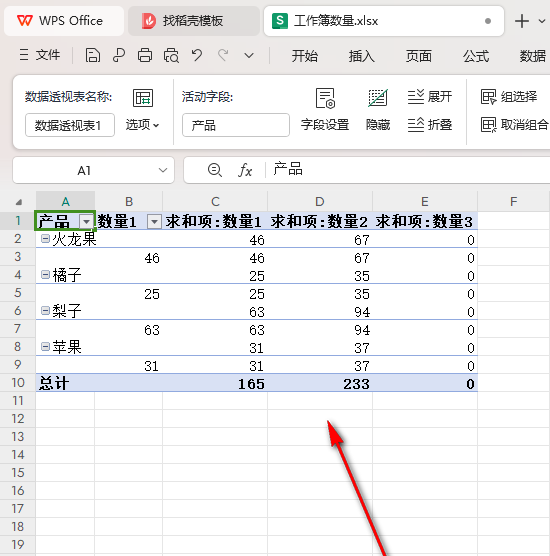The height and width of the screenshot is (556, 550).
Task: Select the 工作簿数量.xlsx document tab
Action: [x=384, y=21]
